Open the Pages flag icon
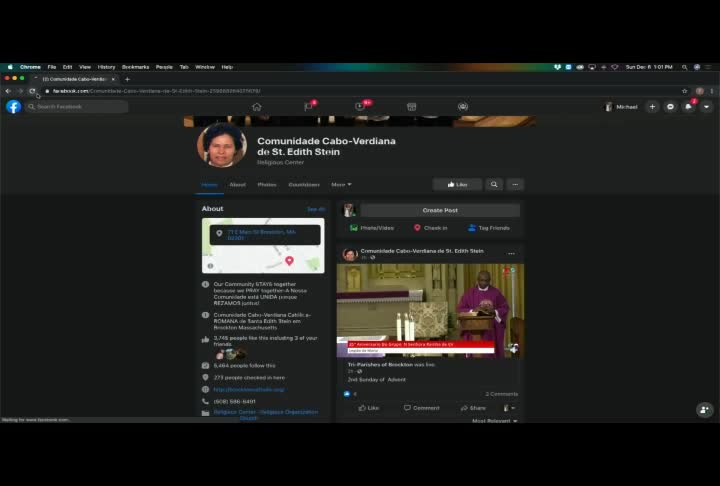Screen dimensions: 720x486 coord(309,107)
